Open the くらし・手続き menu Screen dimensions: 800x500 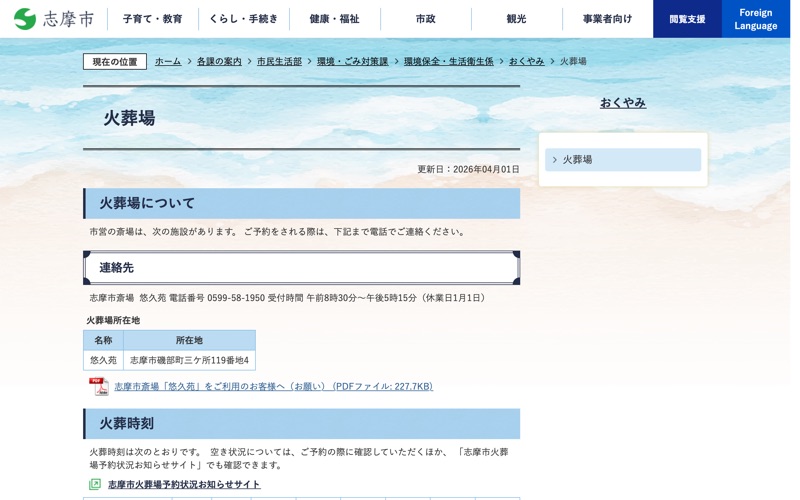click(244, 19)
